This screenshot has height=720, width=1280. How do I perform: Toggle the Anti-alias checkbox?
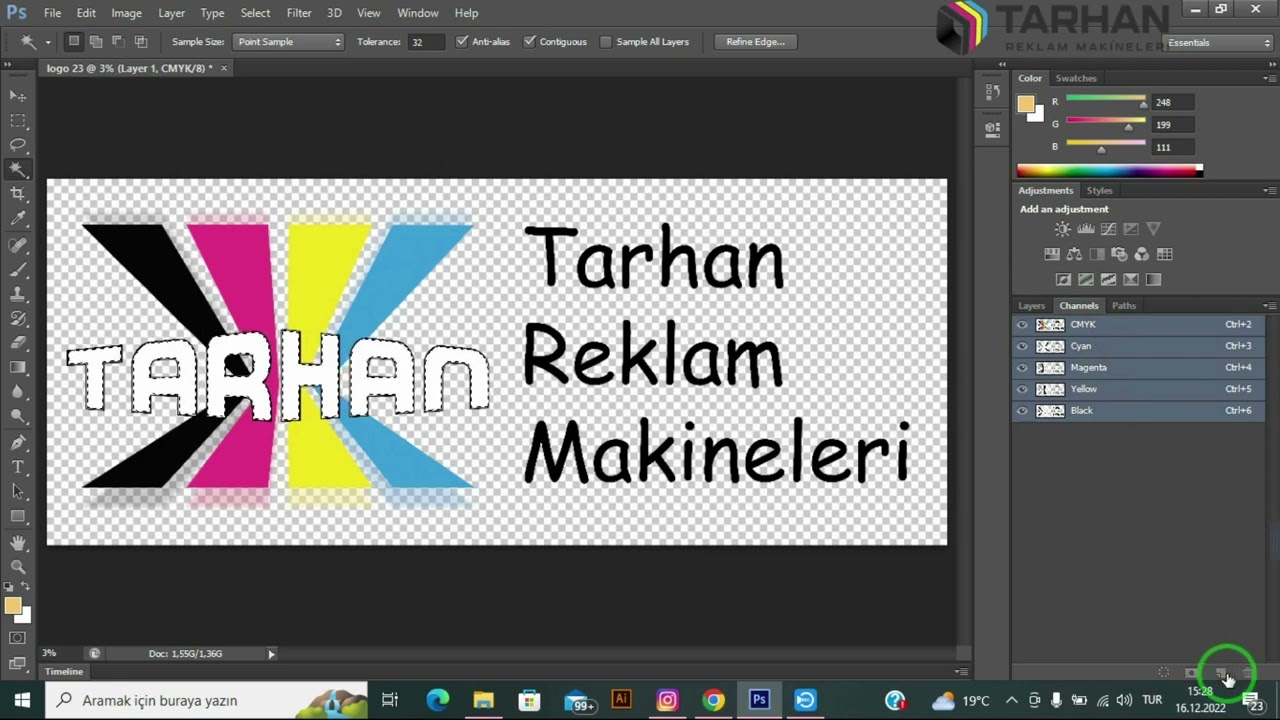point(461,42)
